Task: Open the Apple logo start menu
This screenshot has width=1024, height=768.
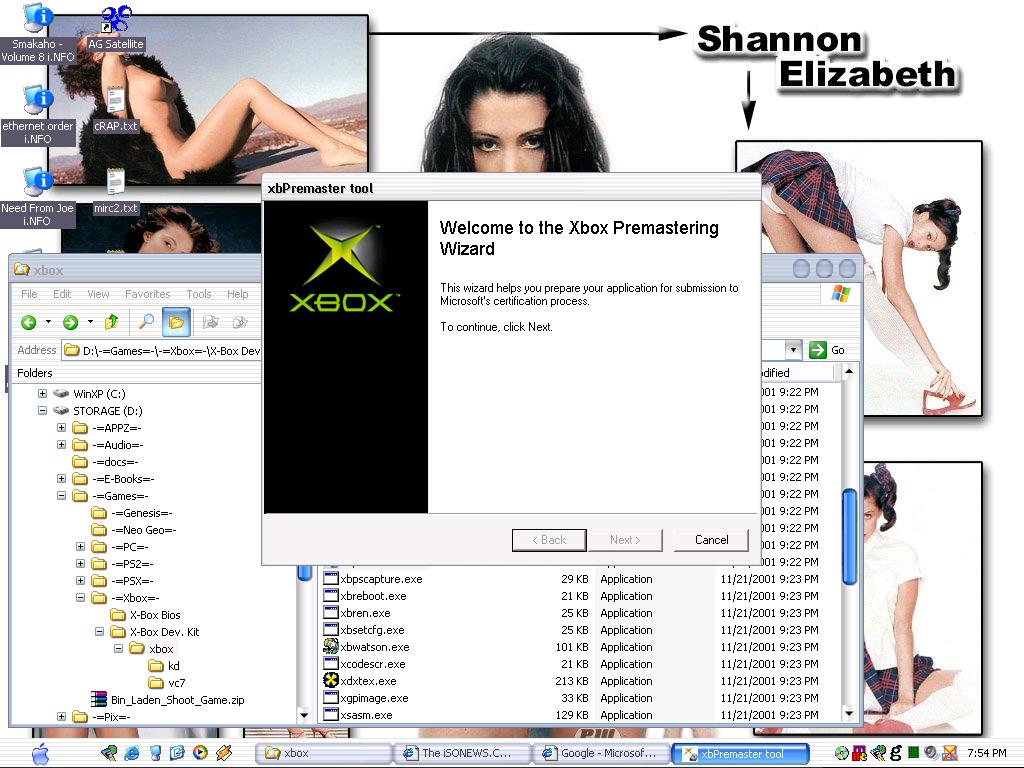Action: point(40,753)
